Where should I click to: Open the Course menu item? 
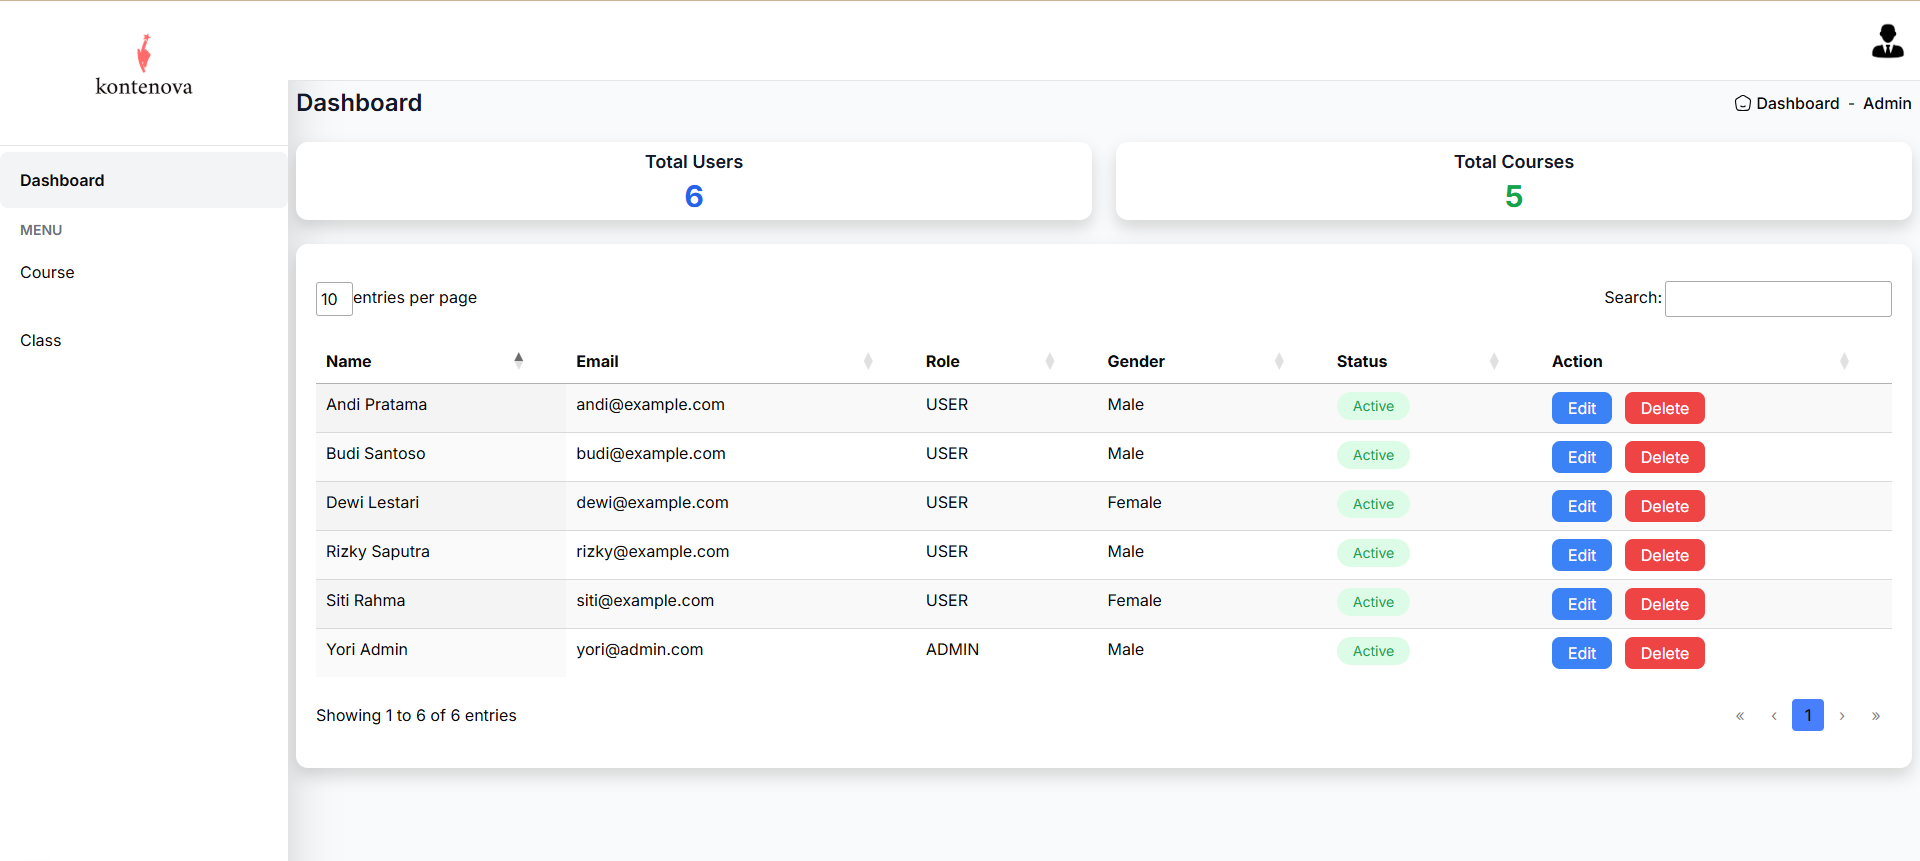[x=47, y=273]
